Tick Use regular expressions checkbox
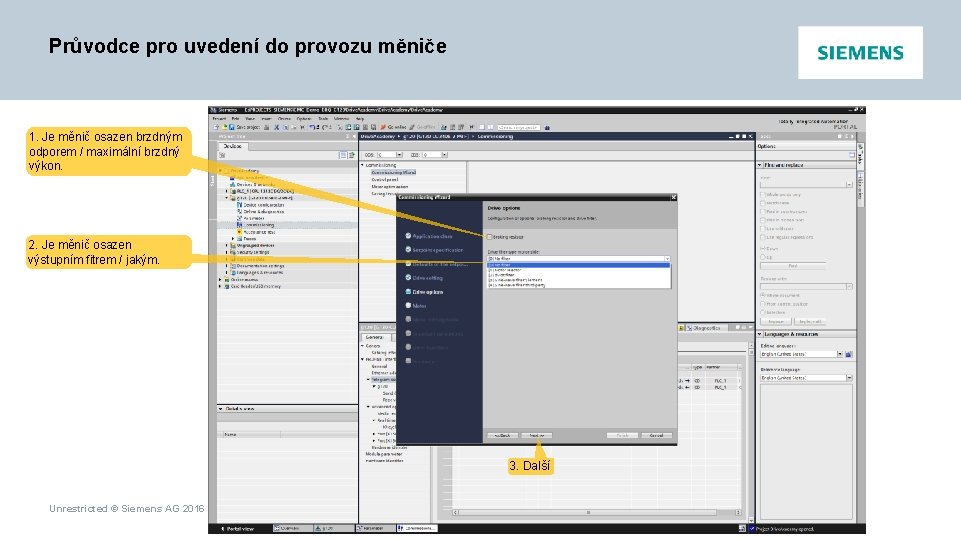Viewport: 961px width, 540px height. click(763, 237)
